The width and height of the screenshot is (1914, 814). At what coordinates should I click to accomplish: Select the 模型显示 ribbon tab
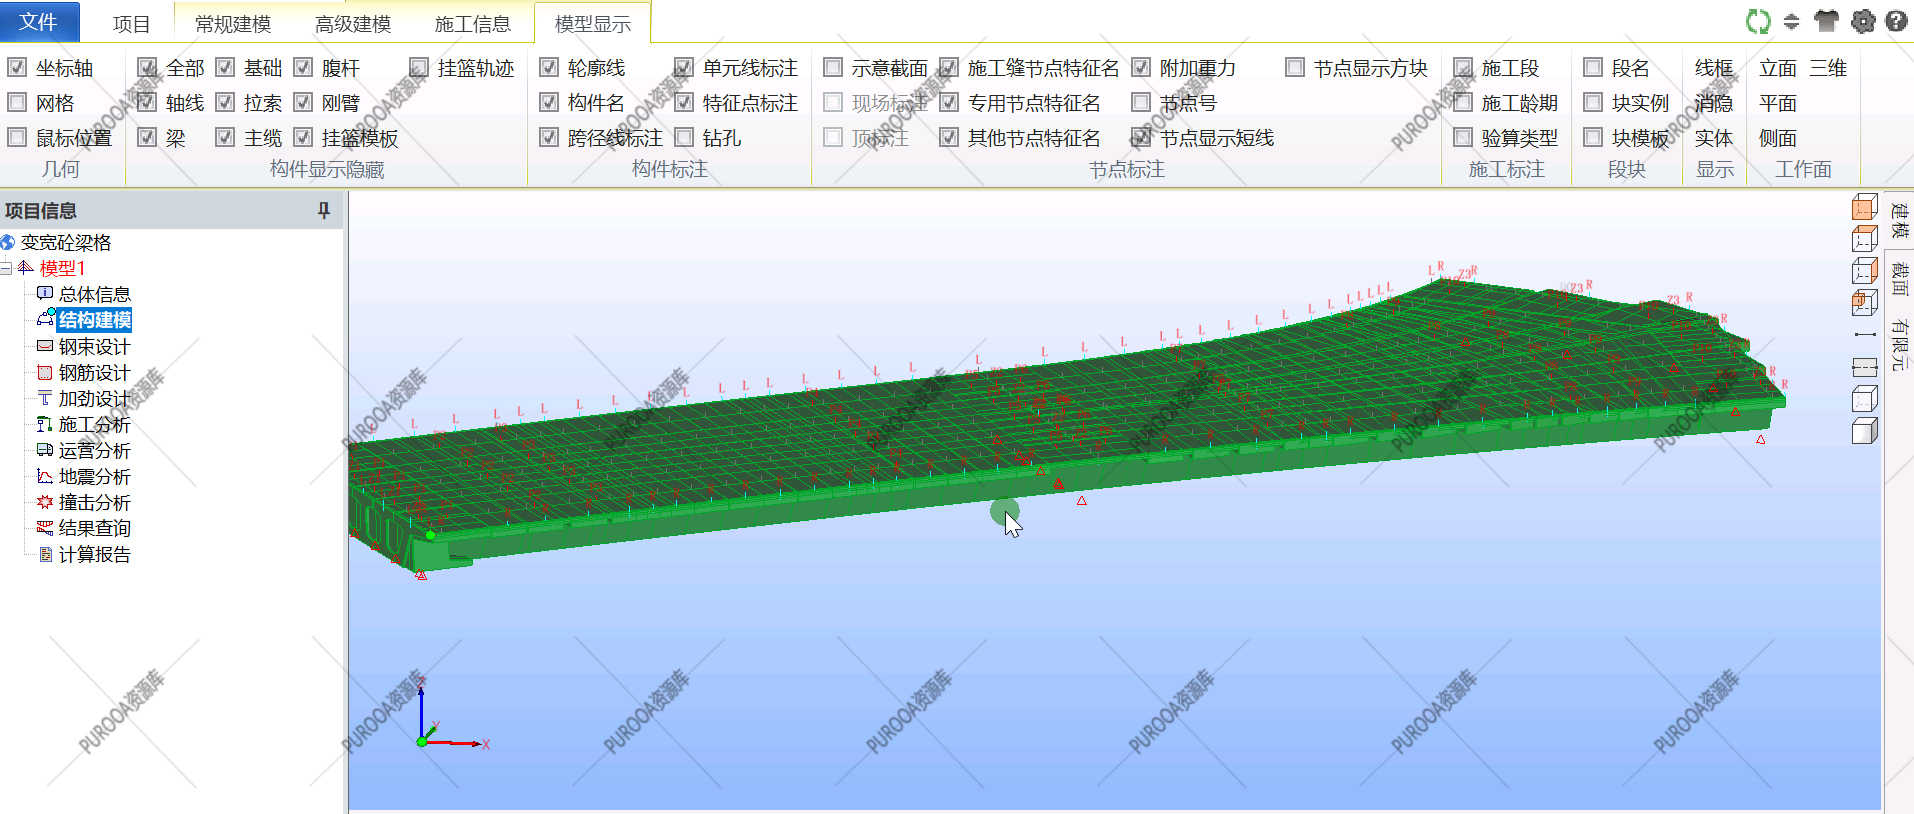(593, 24)
